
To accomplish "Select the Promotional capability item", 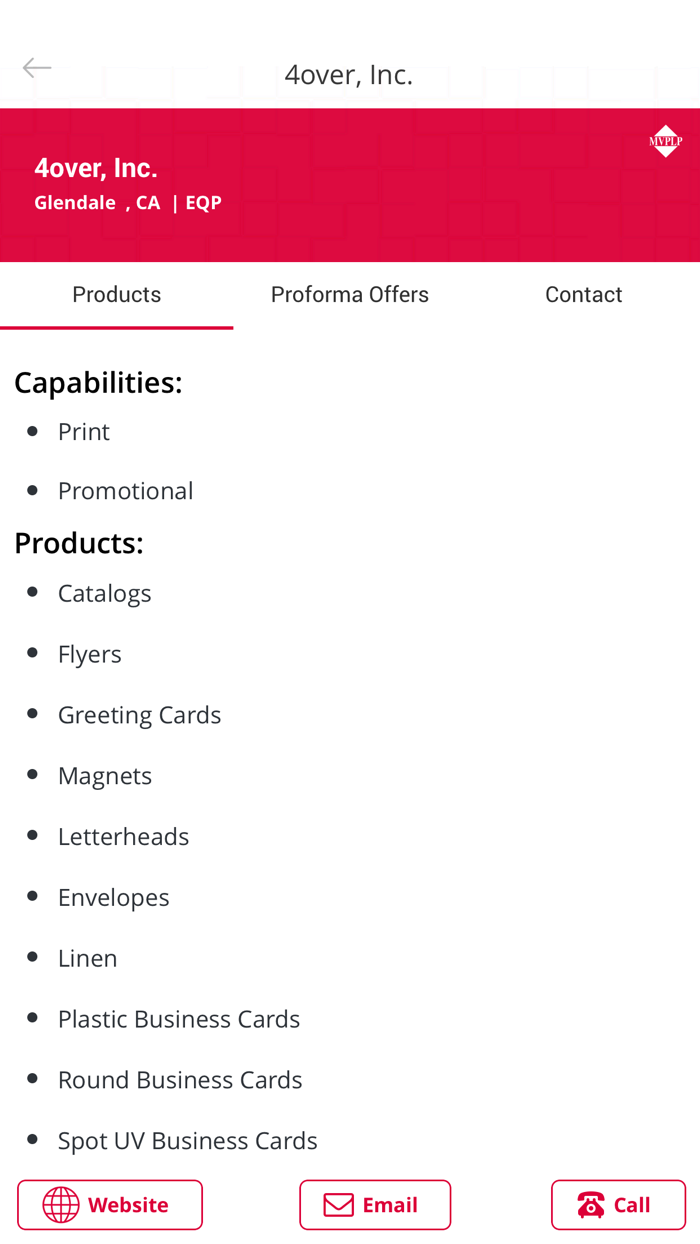I will point(126,491).
